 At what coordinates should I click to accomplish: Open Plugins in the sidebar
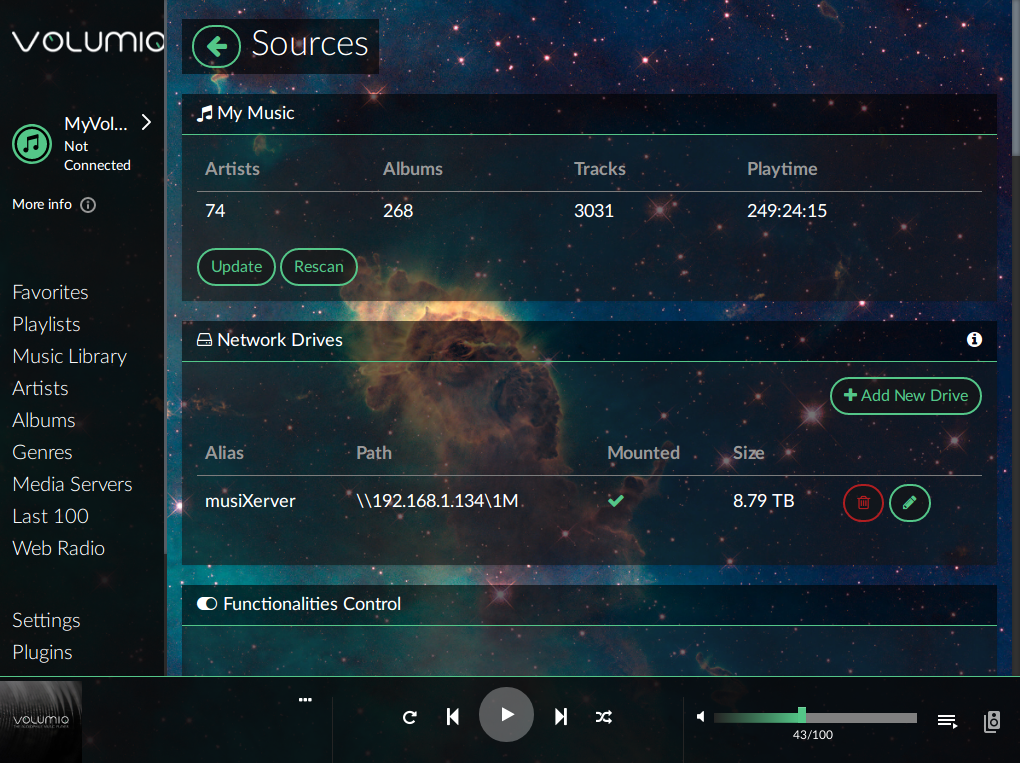click(42, 652)
